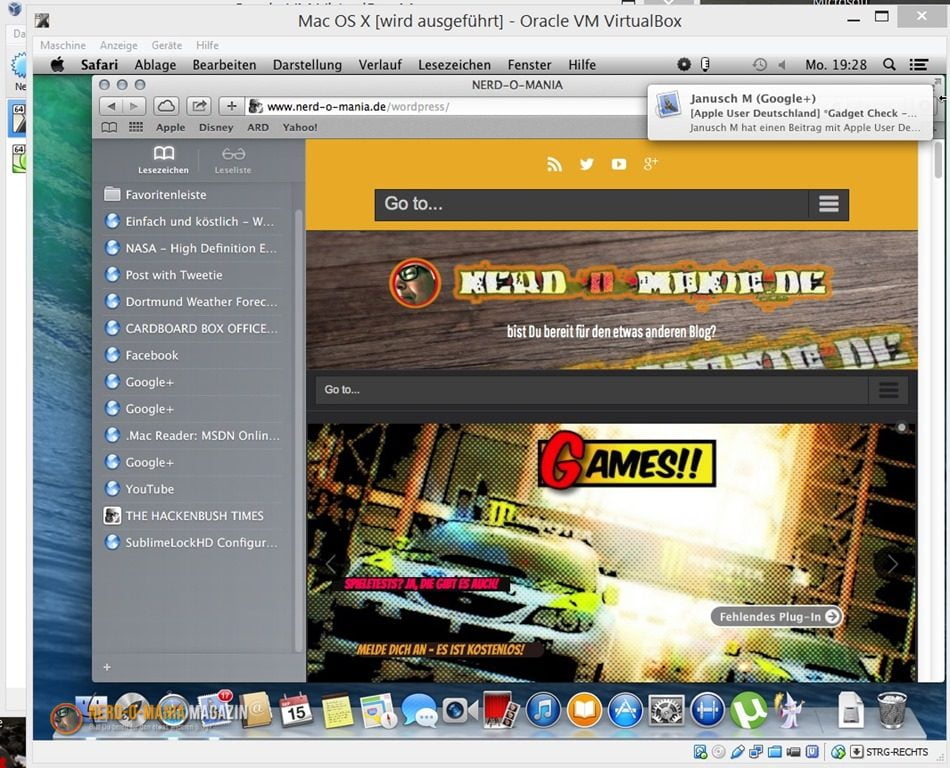
Task: Launch Notes from the Dock
Action: point(337,710)
